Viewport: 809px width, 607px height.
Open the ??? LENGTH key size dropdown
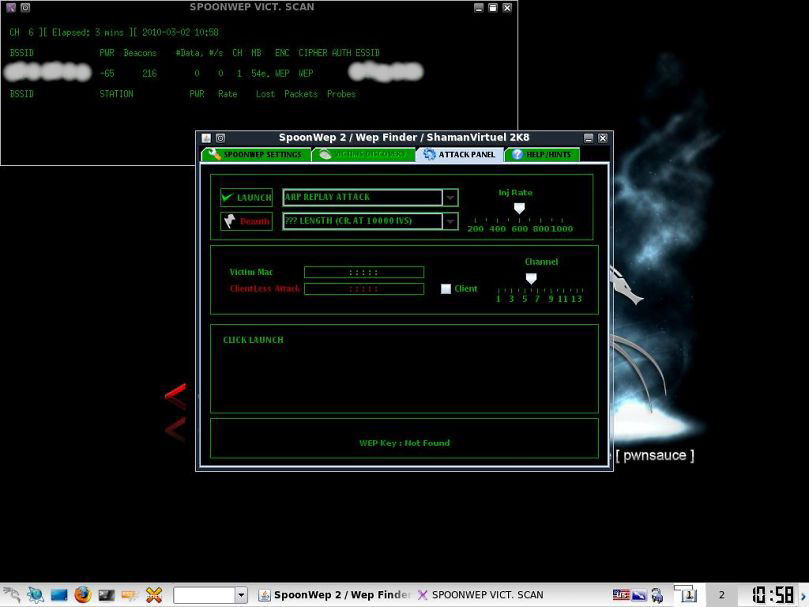[450, 221]
